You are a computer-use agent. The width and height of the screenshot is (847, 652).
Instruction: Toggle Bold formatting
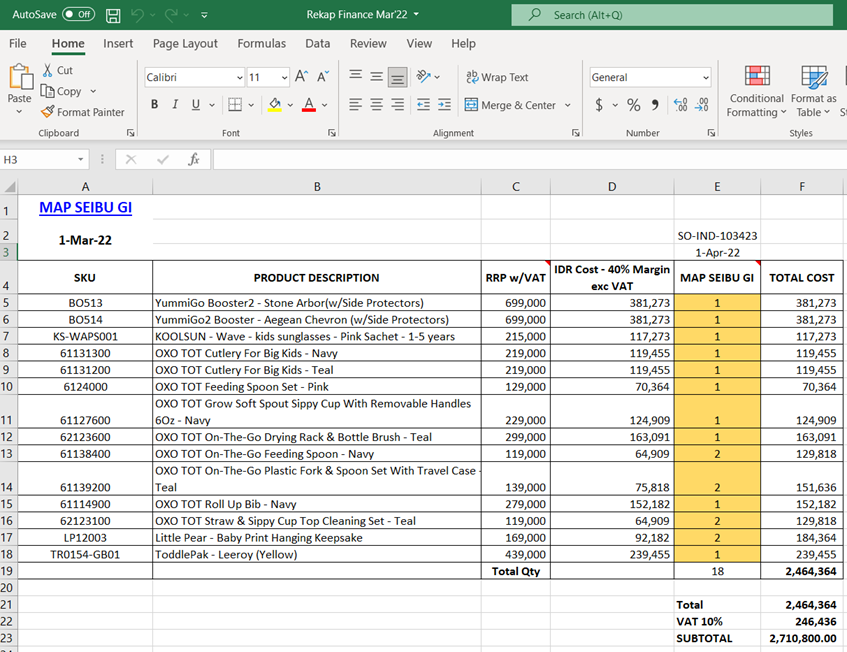[154, 104]
